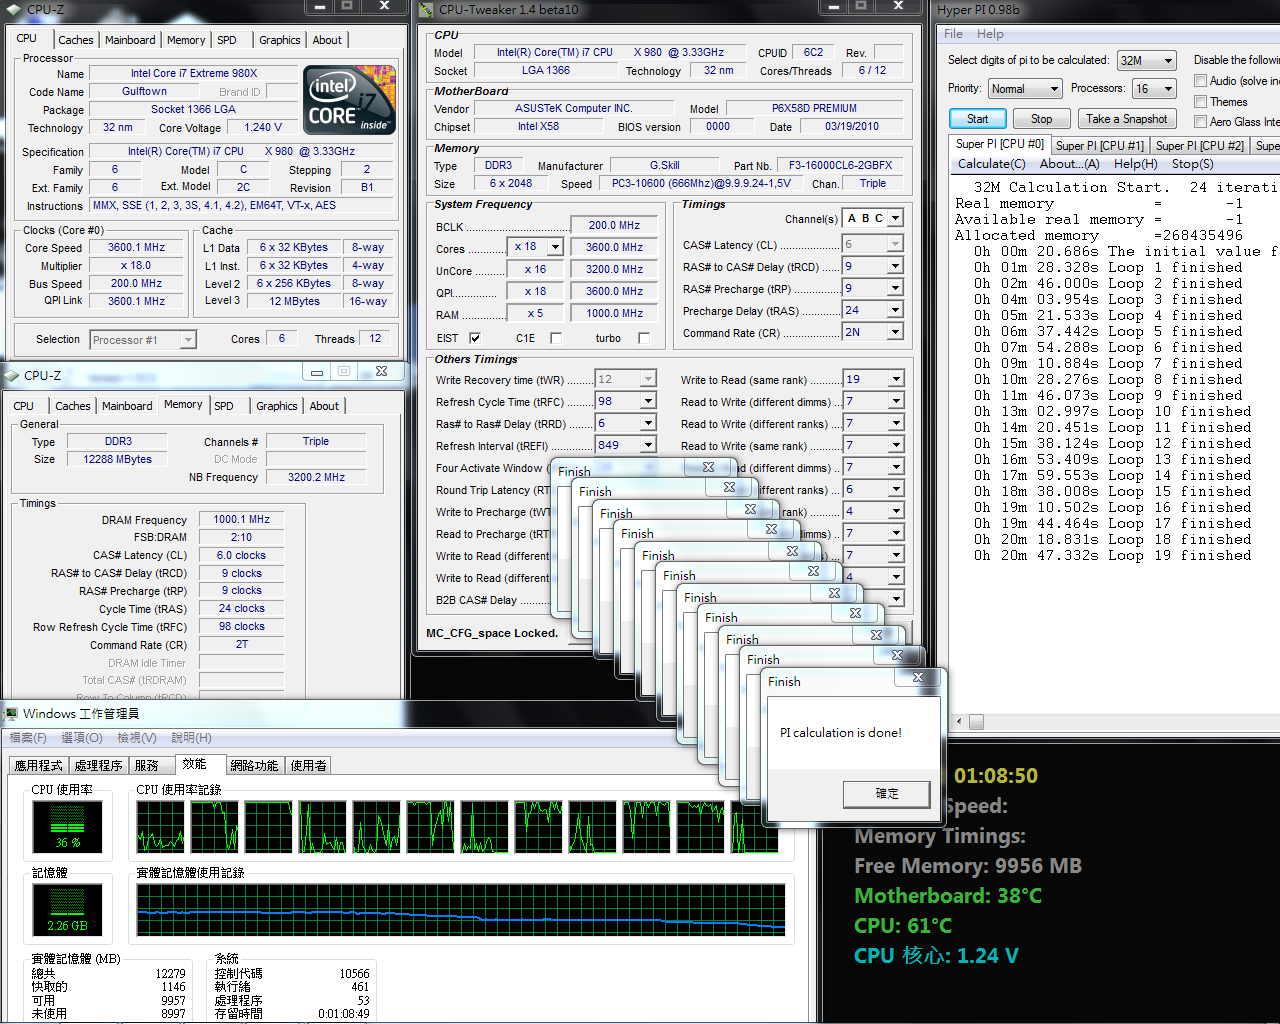Open Graphics tab in lower CPU-Z window

(277, 406)
